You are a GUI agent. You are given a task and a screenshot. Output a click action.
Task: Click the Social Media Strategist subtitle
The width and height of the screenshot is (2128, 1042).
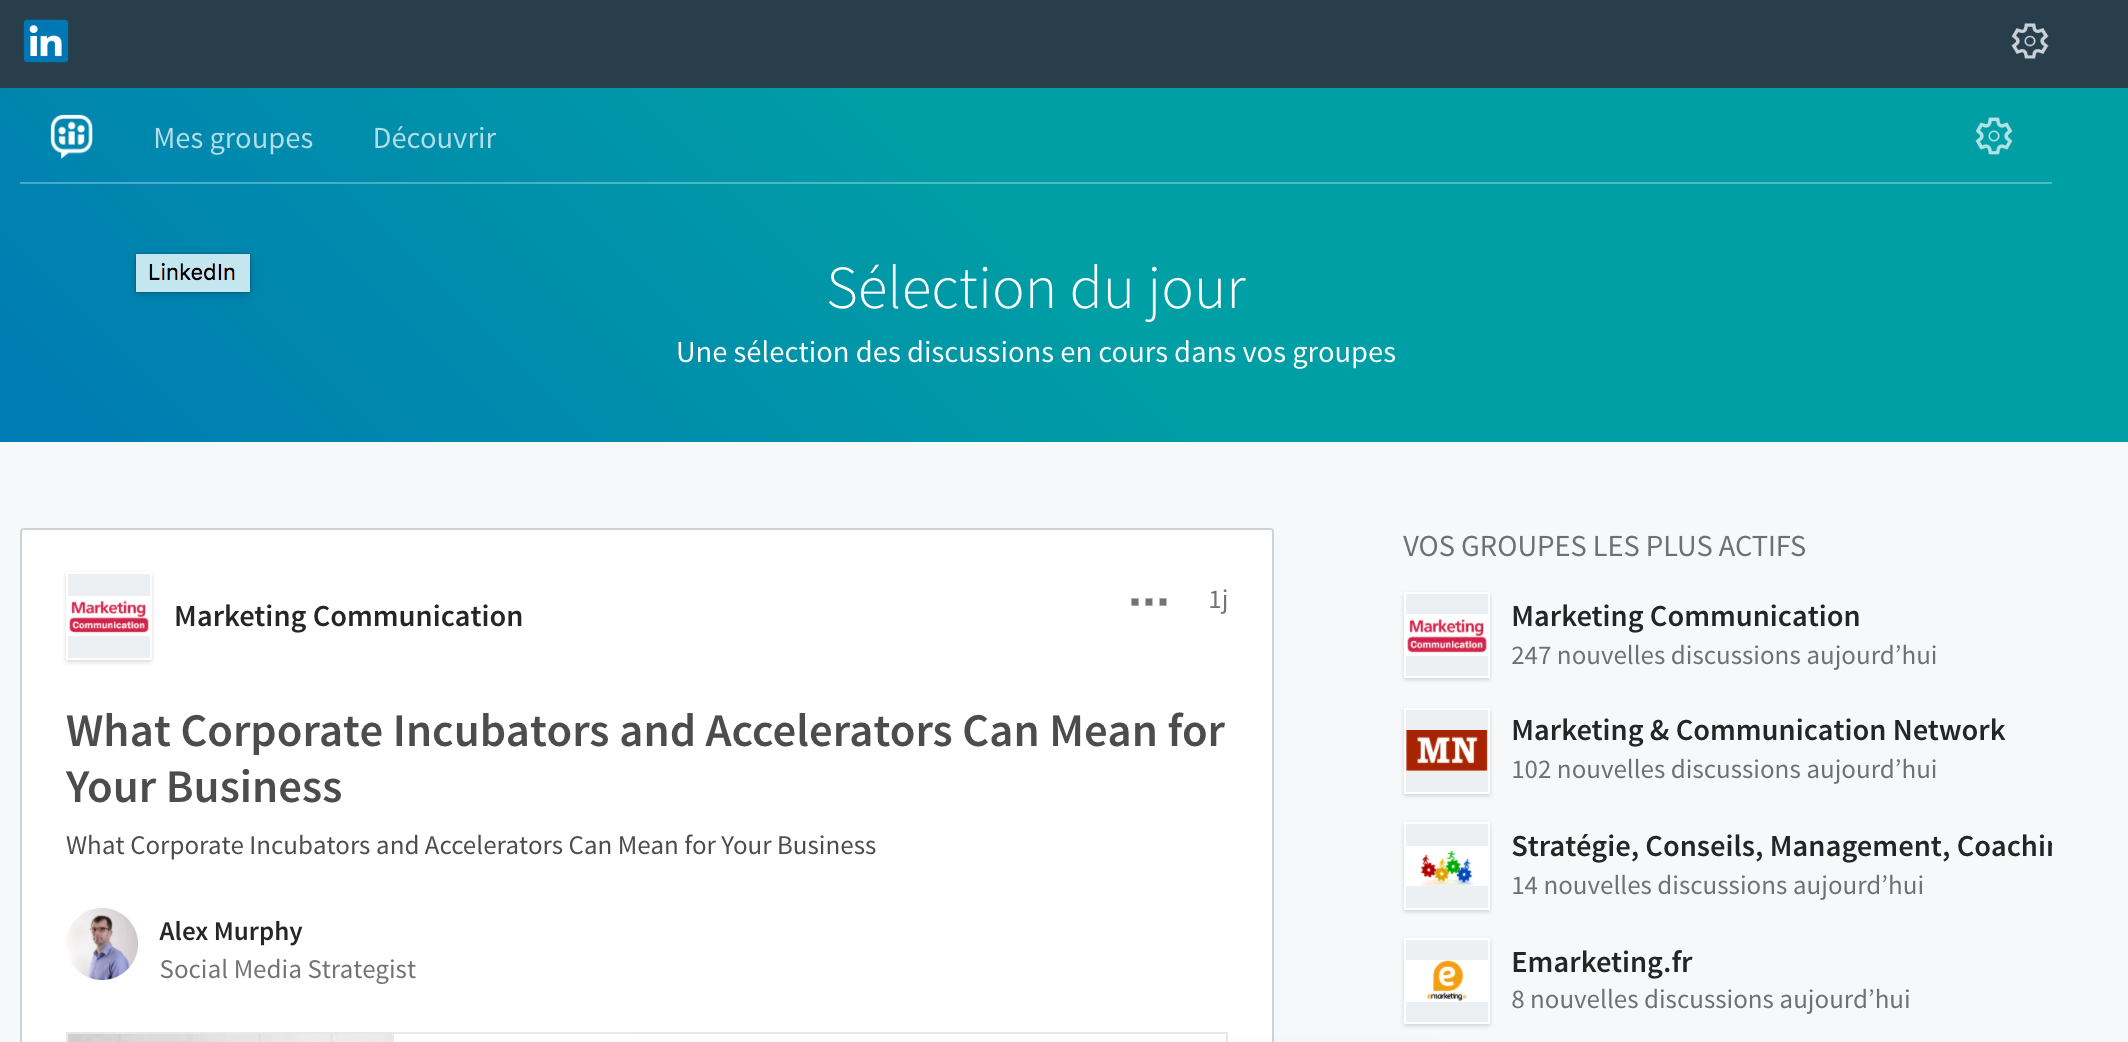(288, 969)
